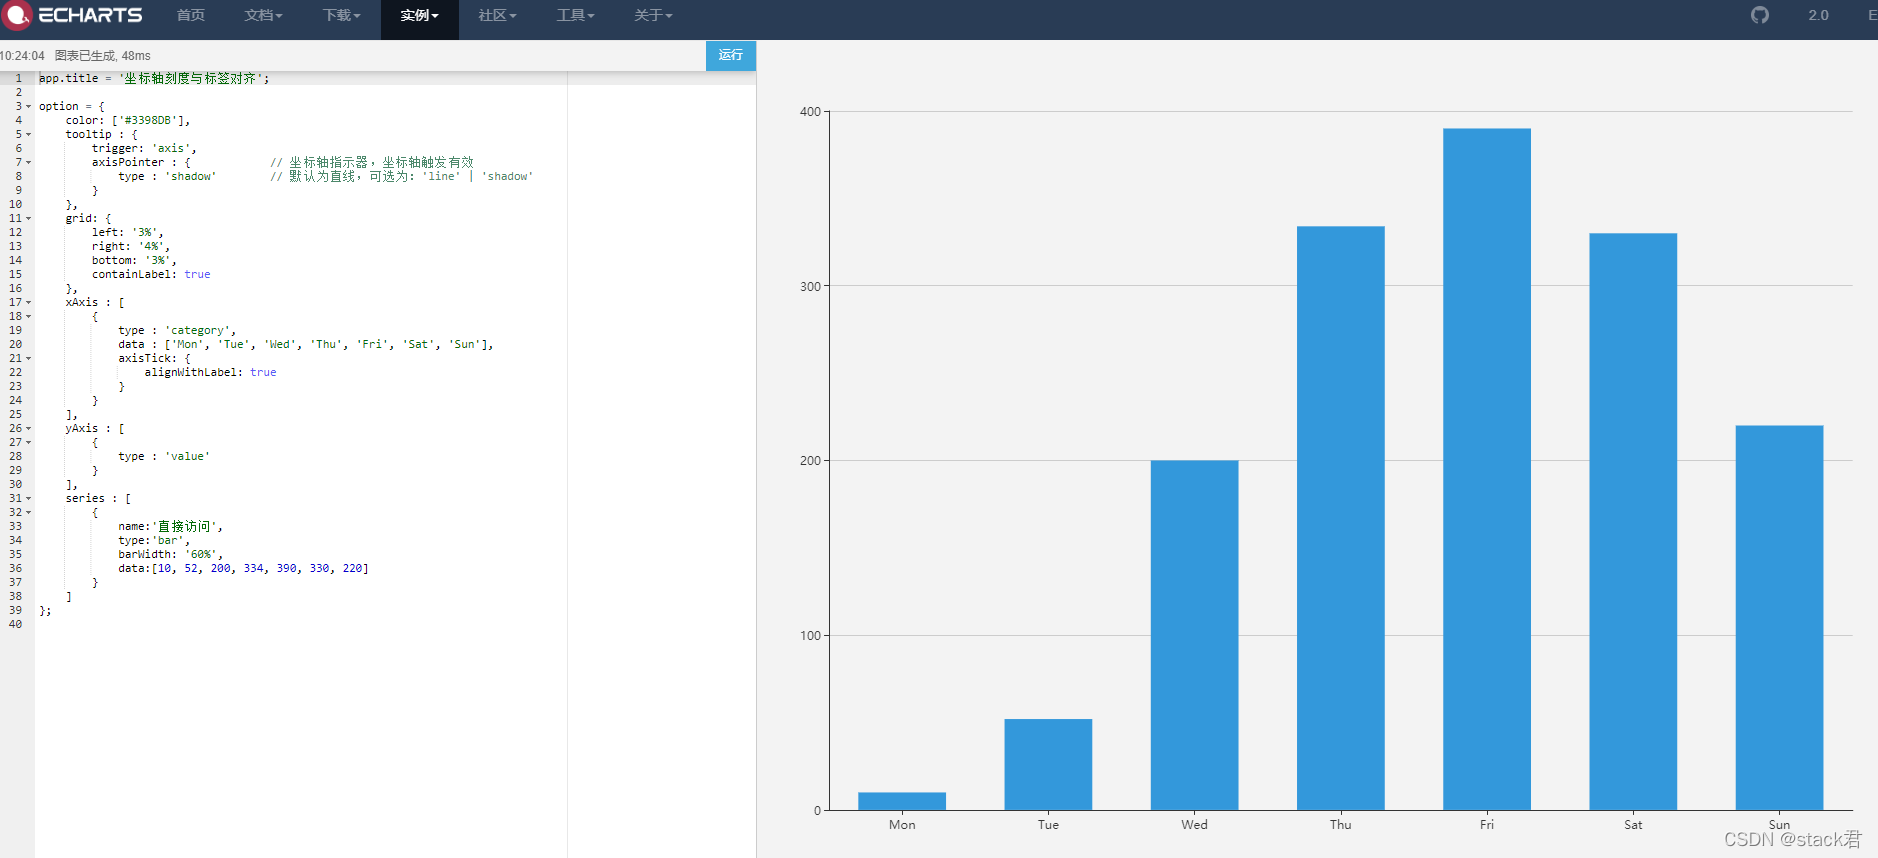Image resolution: width=1878 pixels, height=858 pixels.
Task: Click the color '#3398DB' code value
Action: pyautogui.click(x=151, y=120)
